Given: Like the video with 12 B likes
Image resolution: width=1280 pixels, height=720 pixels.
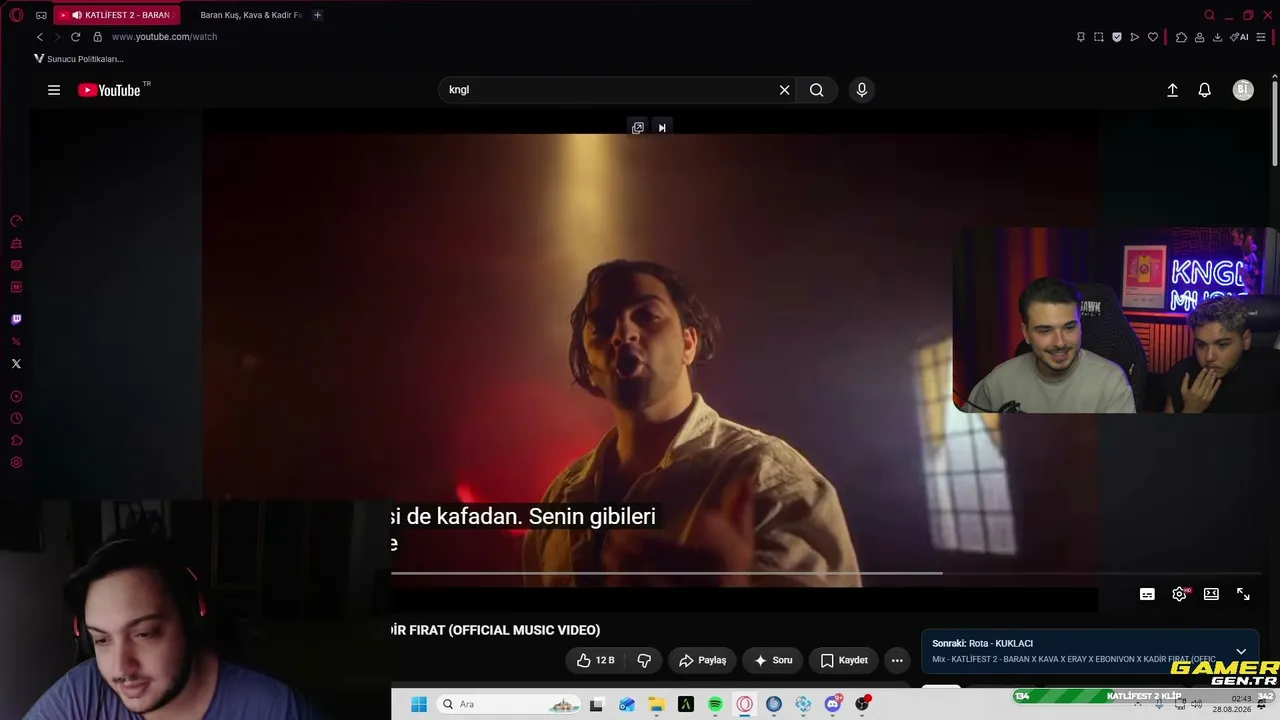Looking at the screenshot, I should tap(596, 660).
